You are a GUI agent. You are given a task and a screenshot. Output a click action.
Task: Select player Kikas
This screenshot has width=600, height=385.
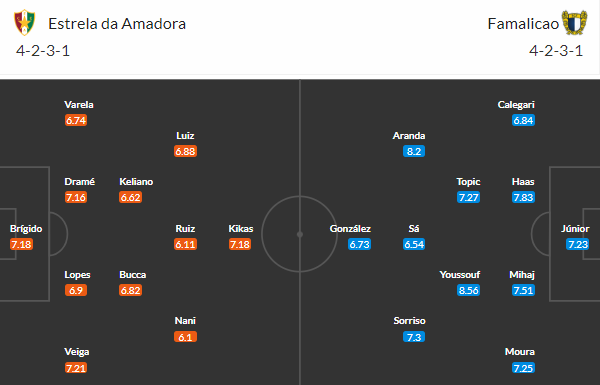(241, 228)
